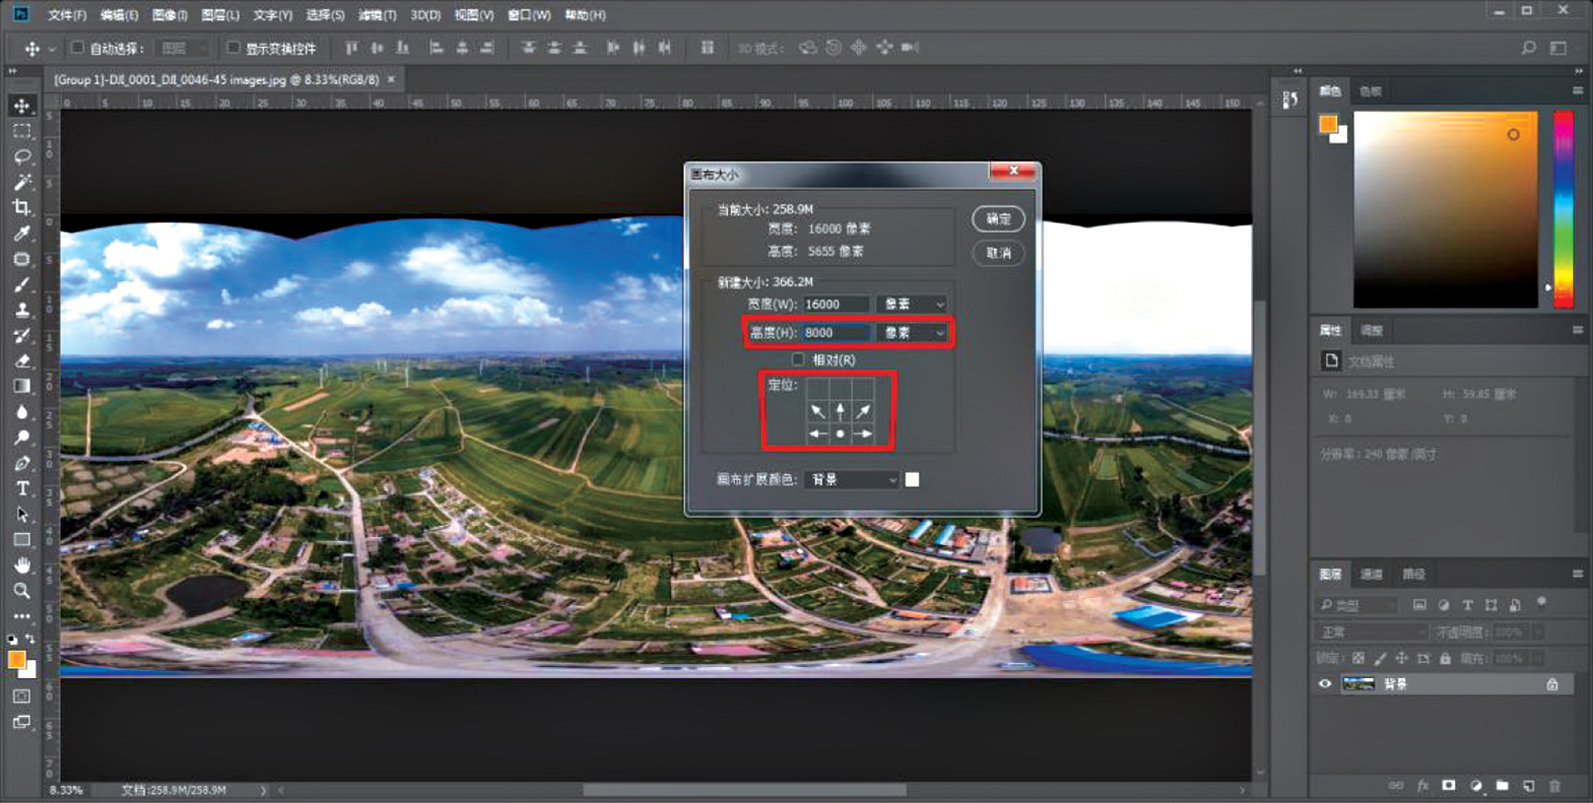Enable the 相对(R) checkbox
1593x803 pixels.
point(798,359)
